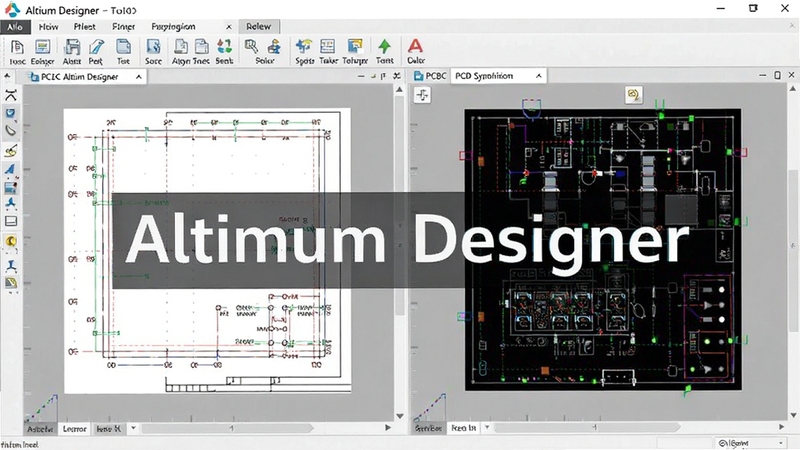This screenshot has height=450, width=800.
Task: Click the 'Perl' pencil edit icon
Action: [x=96, y=47]
